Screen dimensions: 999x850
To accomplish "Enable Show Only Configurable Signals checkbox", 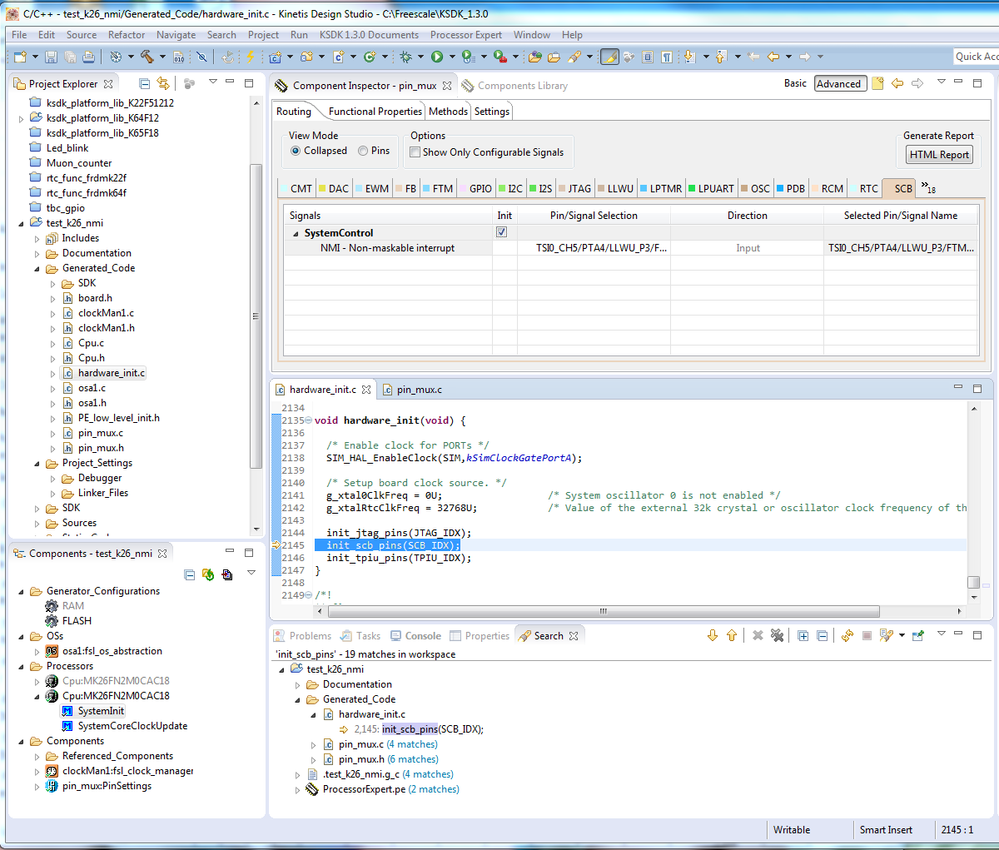I will pos(415,153).
